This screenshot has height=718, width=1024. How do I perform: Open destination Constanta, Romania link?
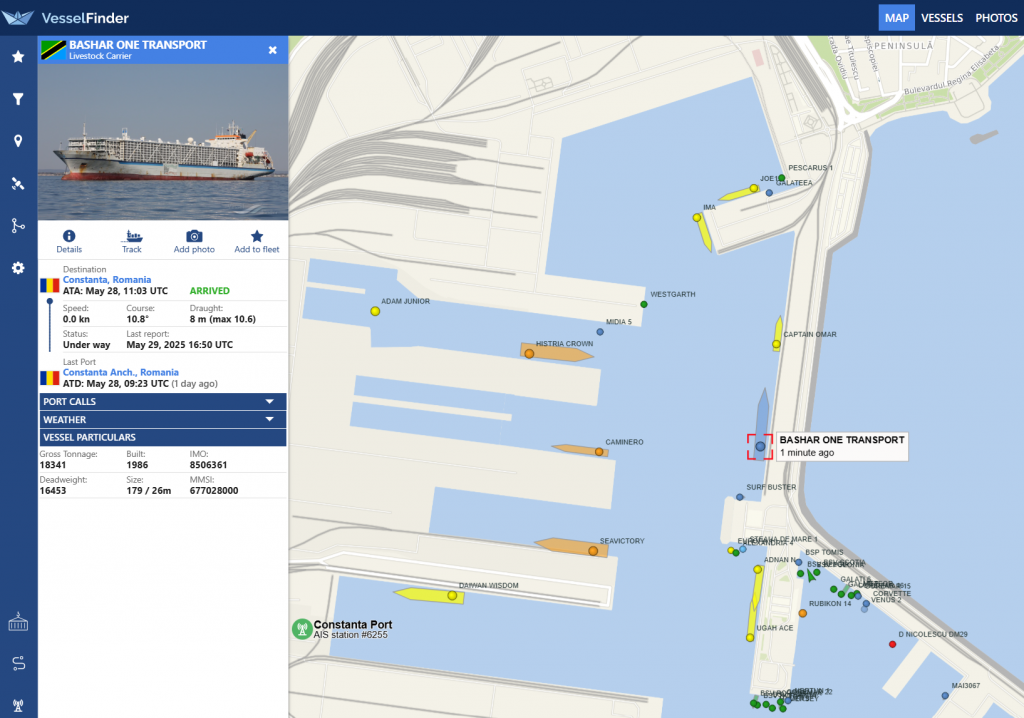106,280
